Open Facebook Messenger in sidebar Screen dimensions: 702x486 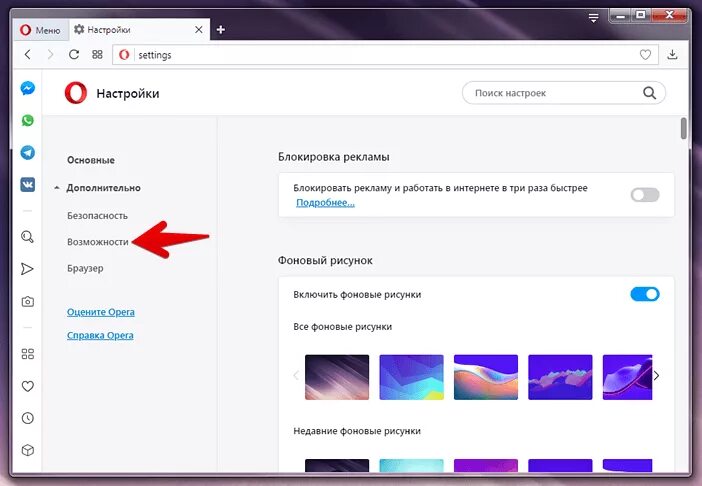tap(28, 88)
